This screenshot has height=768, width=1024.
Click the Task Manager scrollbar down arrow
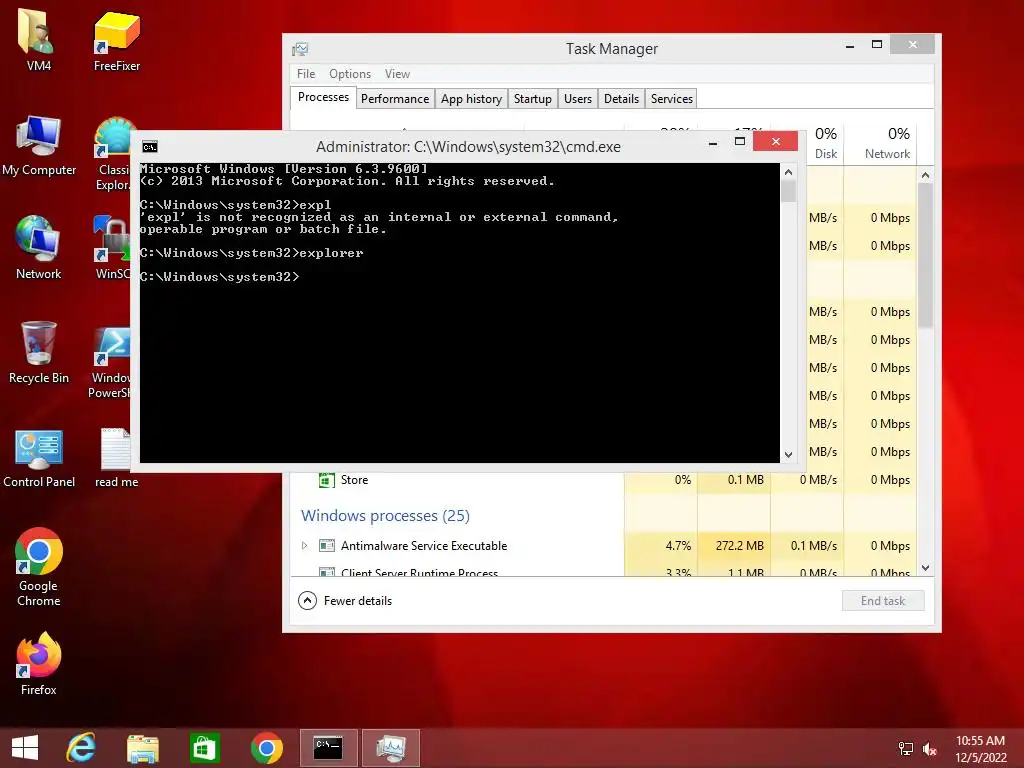click(x=925, y=568)
